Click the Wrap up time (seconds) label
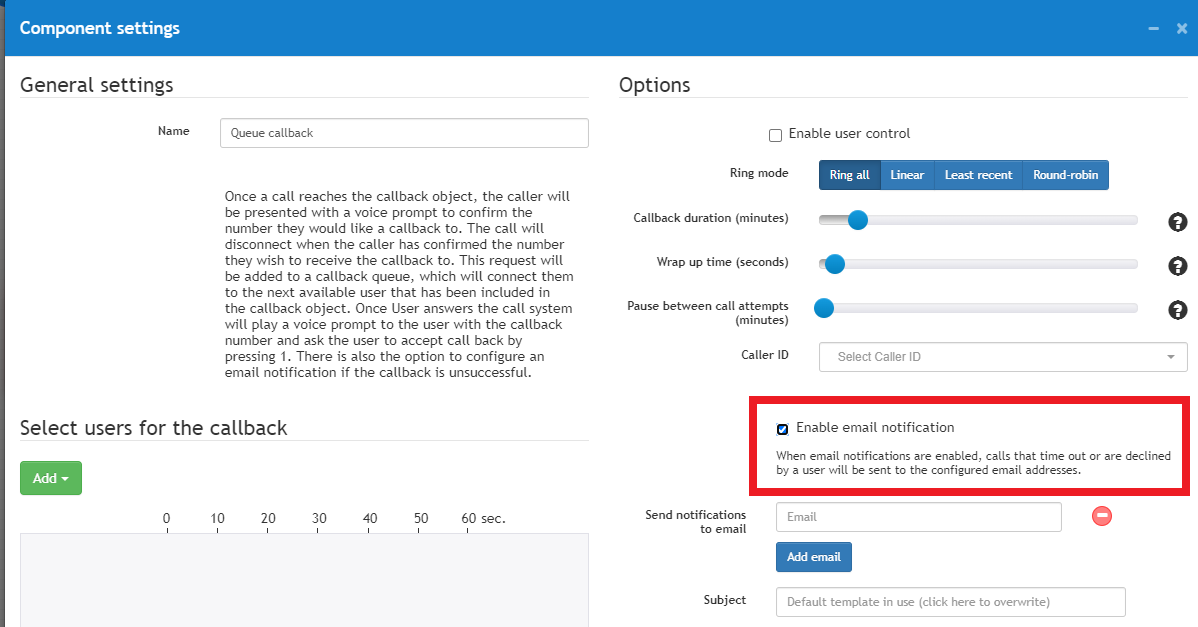This screenshot has width=1198, height=627. (722, 262)
